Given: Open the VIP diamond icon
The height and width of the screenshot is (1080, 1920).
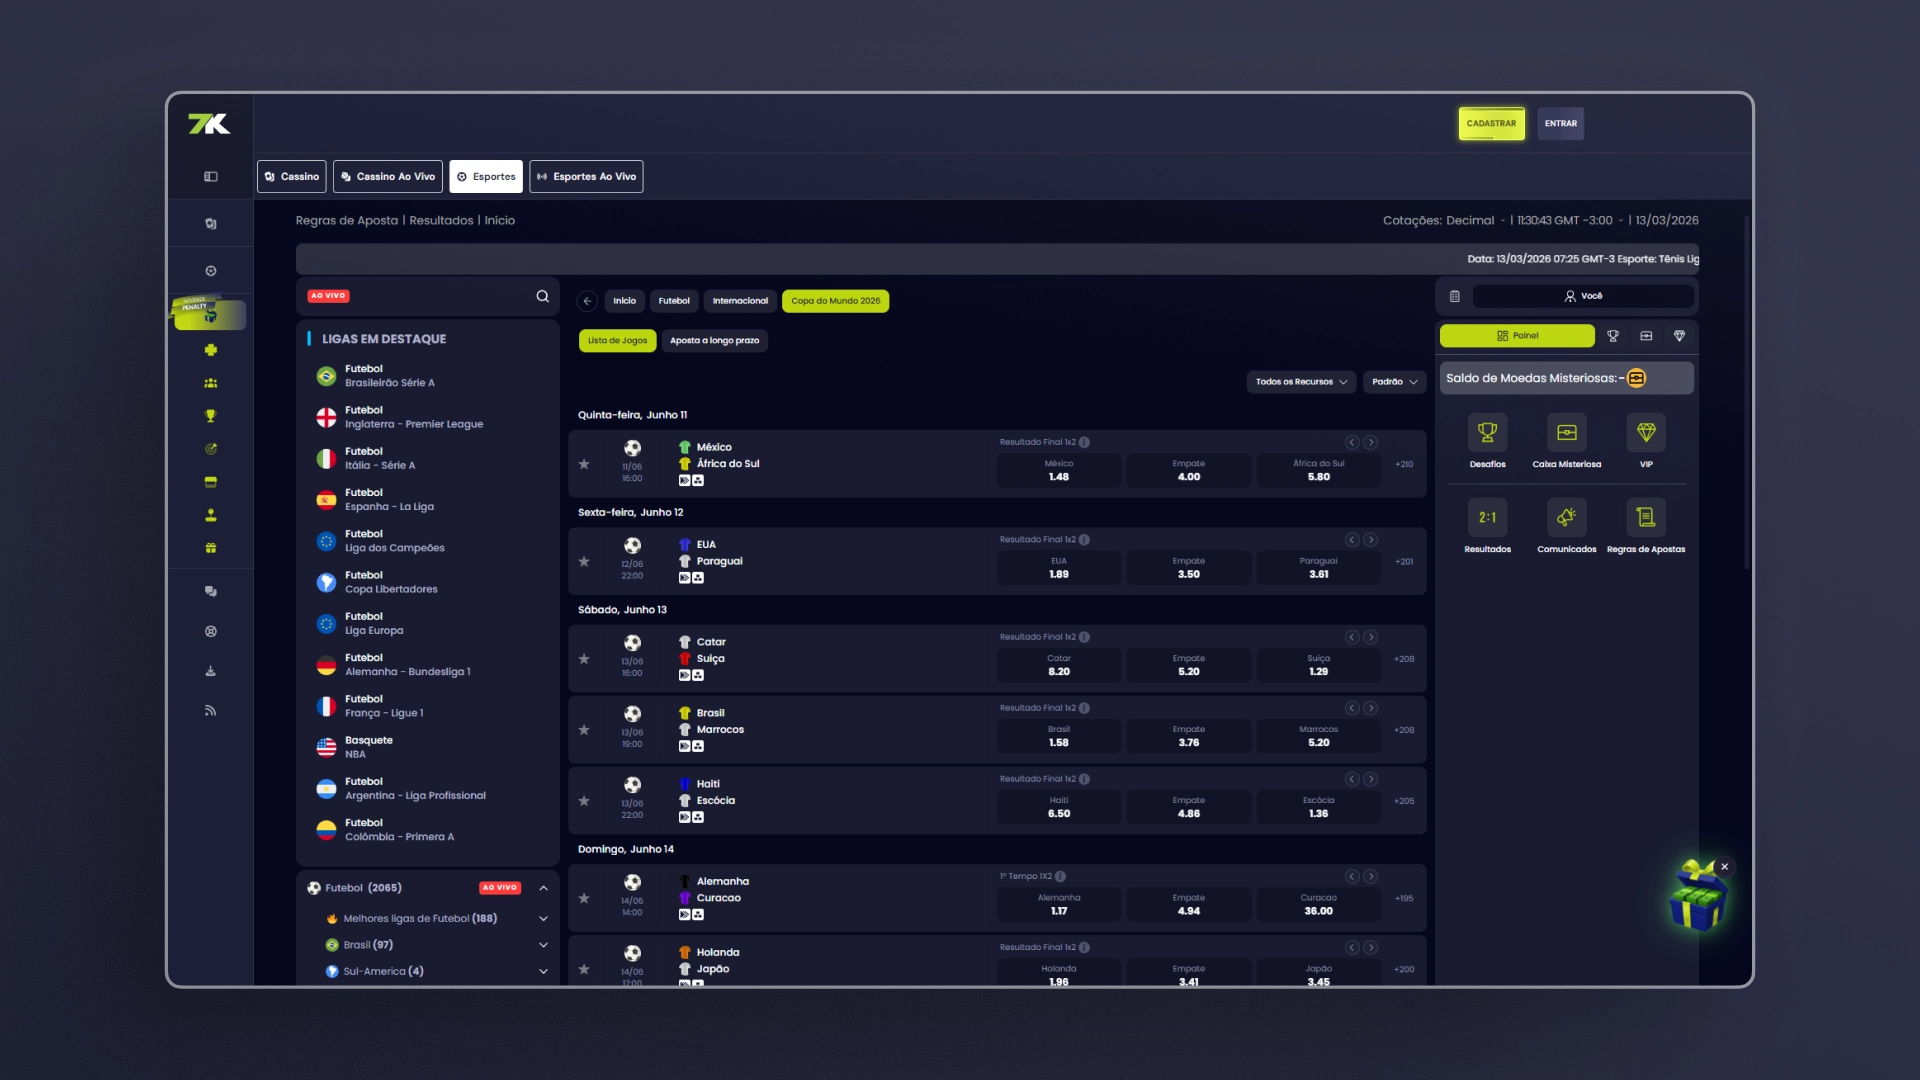Looking at the screenshot, I should coord(1646,433).
